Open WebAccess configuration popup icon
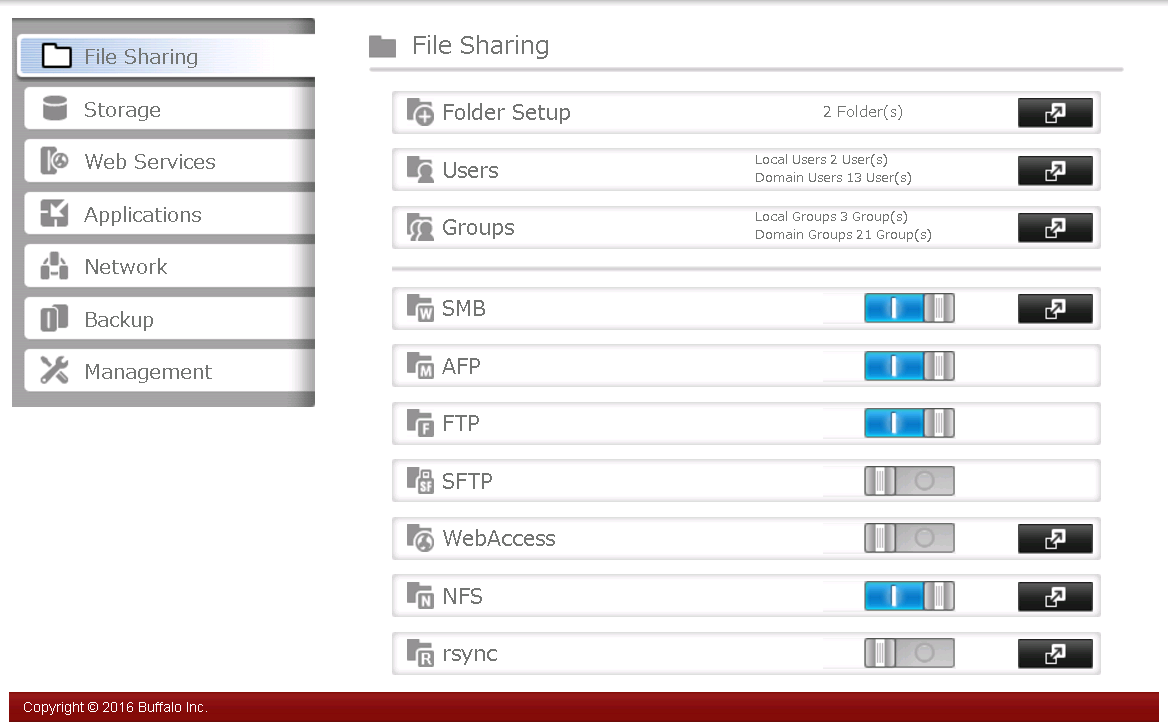Screen dimensions: 1168x727 [x=1055, y=539]
